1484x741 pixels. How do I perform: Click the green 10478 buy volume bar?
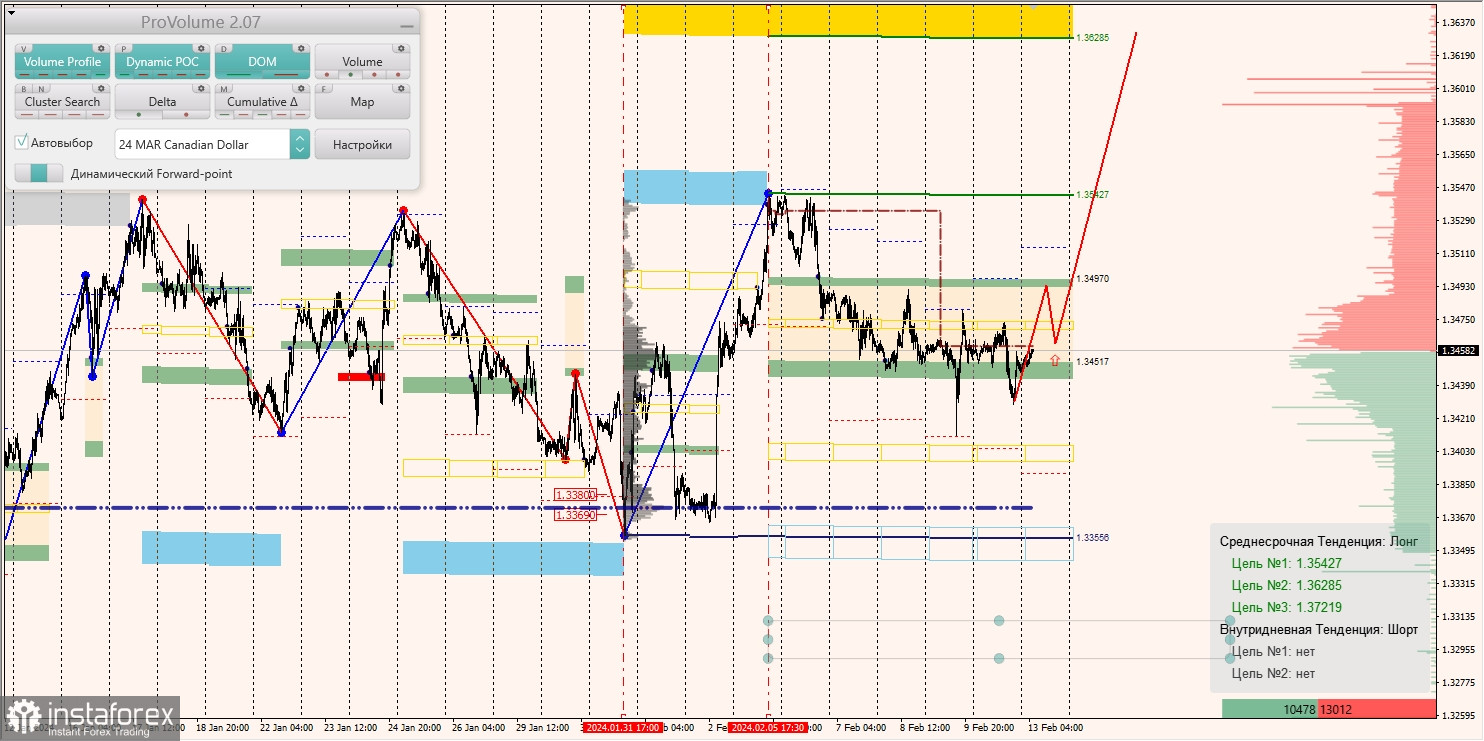pos(1270,709)
